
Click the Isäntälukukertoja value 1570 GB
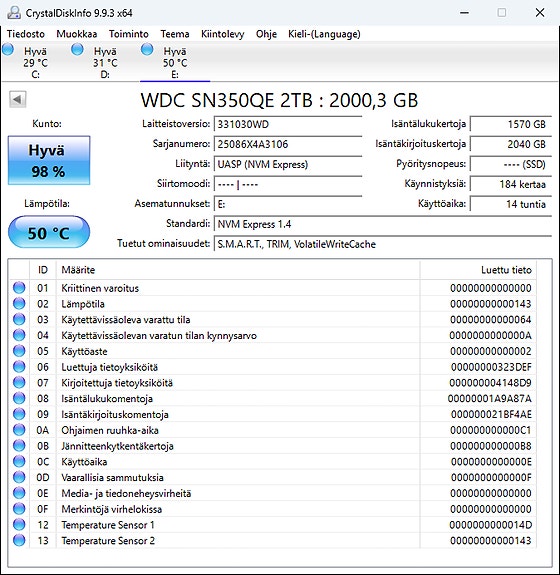tap(511, 124)
